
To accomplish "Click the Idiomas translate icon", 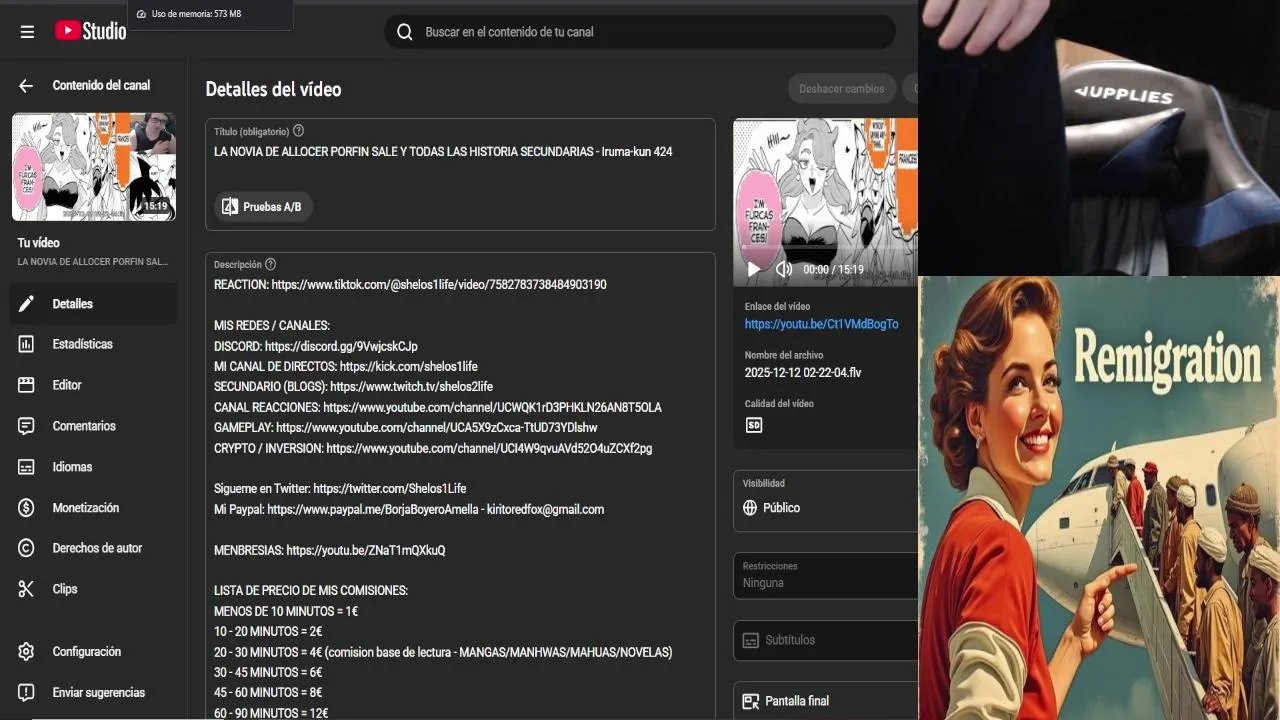I will point(26,467).
